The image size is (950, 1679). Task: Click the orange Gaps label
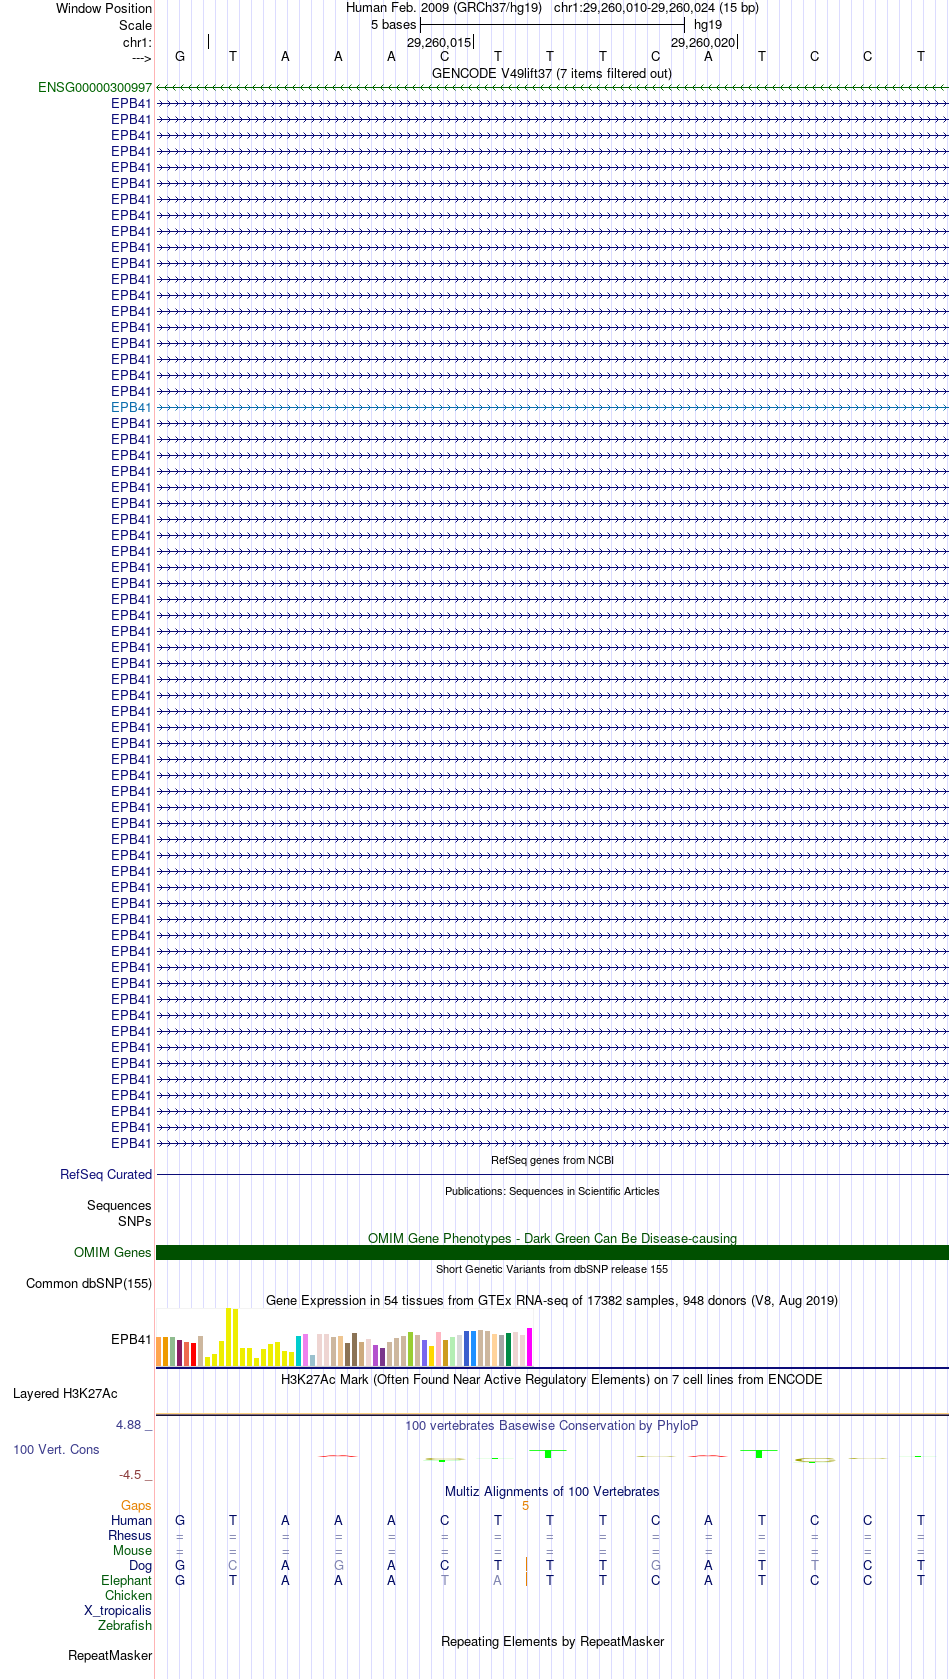(136, 1506)
